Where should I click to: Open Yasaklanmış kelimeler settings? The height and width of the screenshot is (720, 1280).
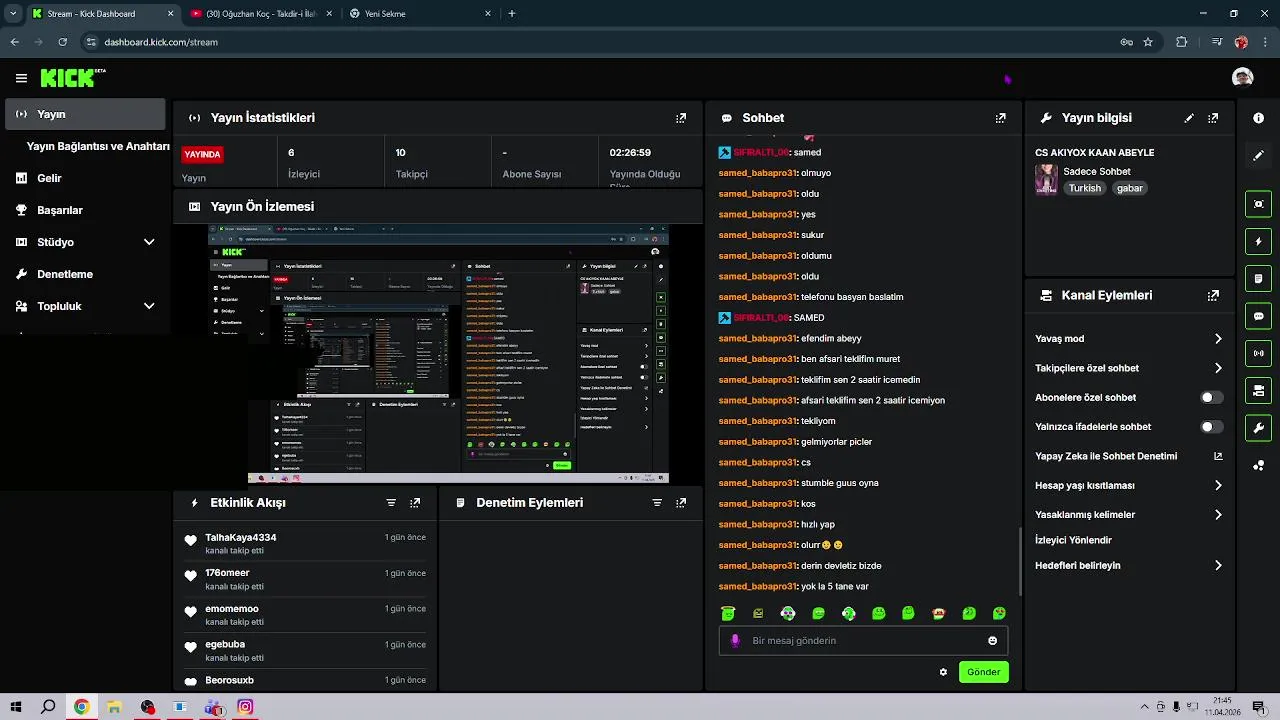[1129, 515]
